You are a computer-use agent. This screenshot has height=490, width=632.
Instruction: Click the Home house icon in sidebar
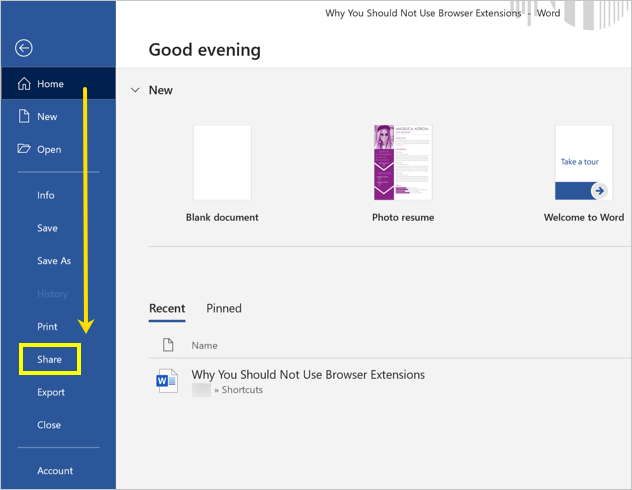click(x=24, y=84)
